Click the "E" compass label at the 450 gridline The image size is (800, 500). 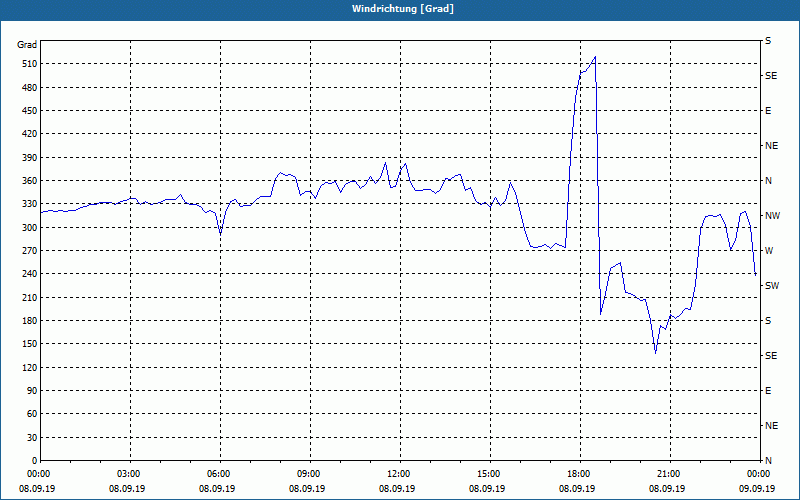[x=768, y=111]
